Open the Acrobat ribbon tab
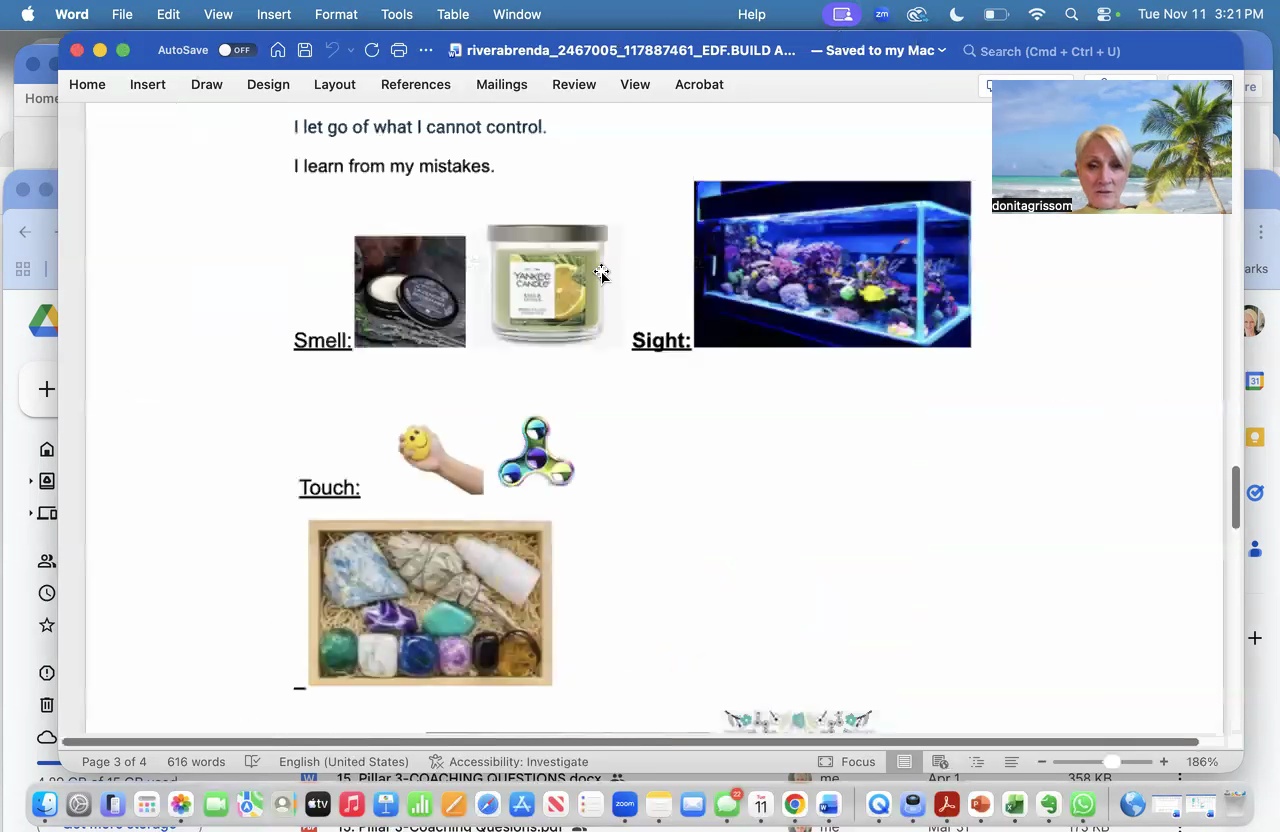Screen dimensions: 1280x832 pos(699,84)
